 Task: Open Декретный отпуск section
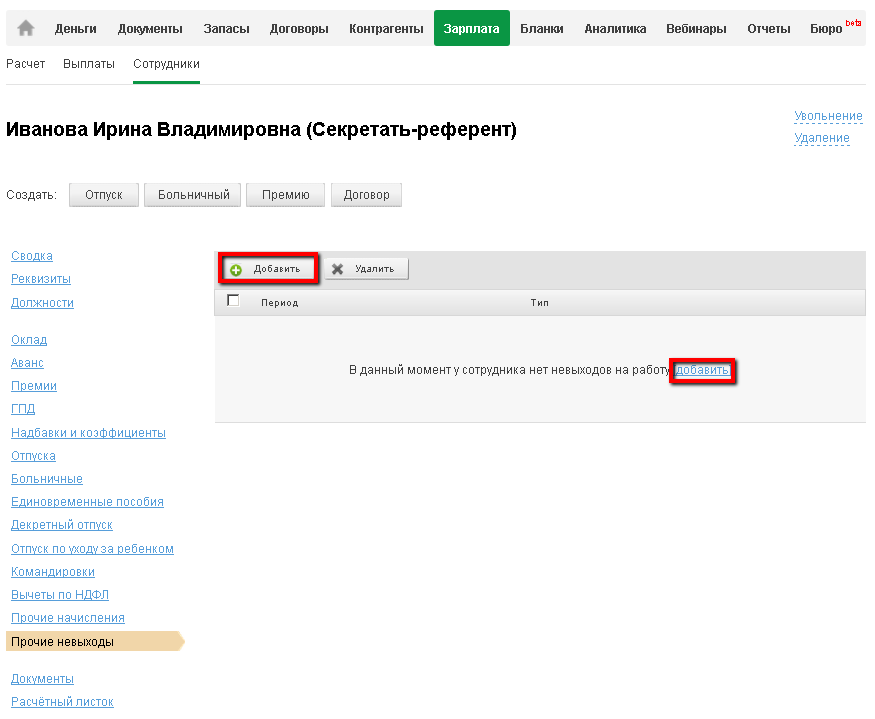click(x=62, y=525)
